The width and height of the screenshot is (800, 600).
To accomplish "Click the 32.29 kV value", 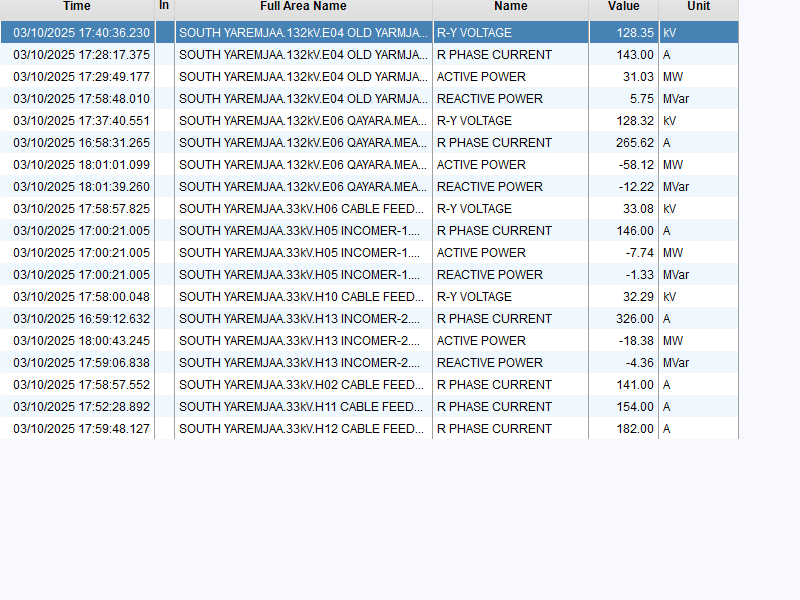I will click(x=624, y=296).
